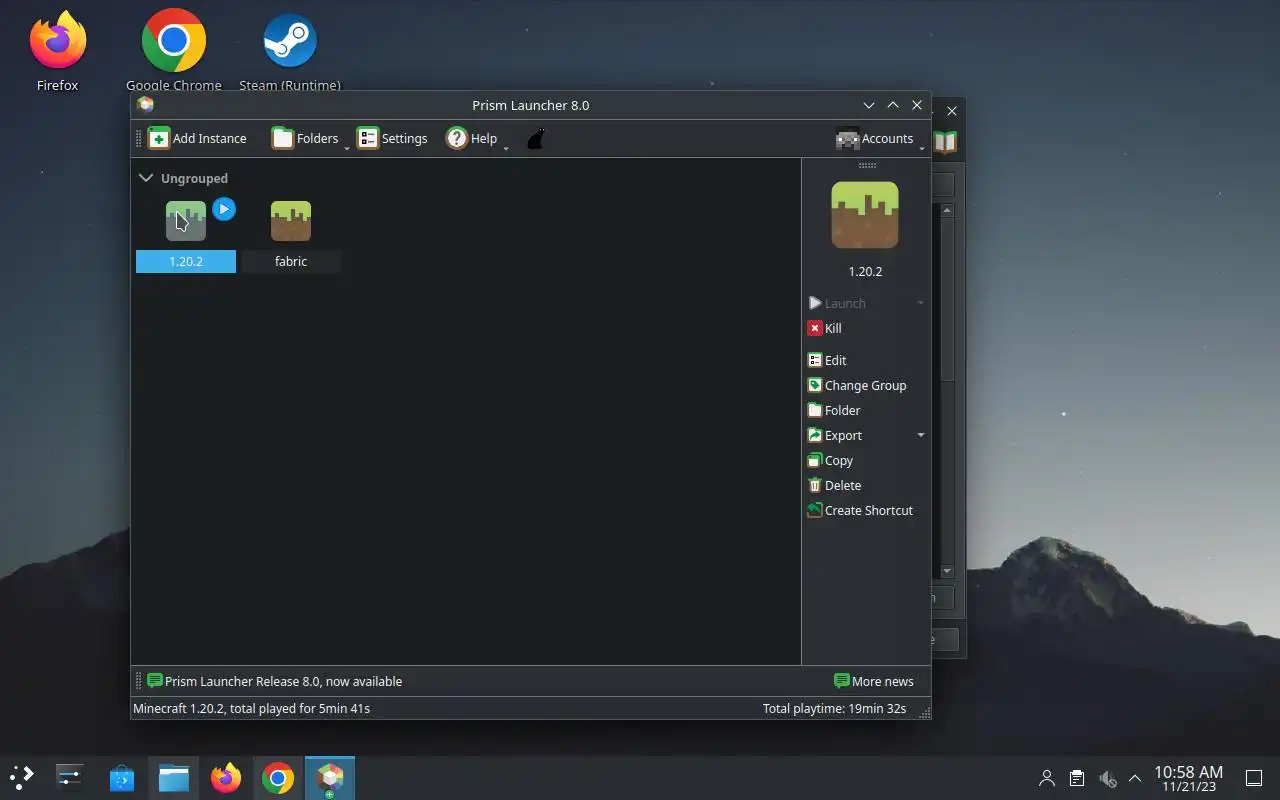
Task: Expand the Help dropdown arrow
Action: click(x=506, y=147)
